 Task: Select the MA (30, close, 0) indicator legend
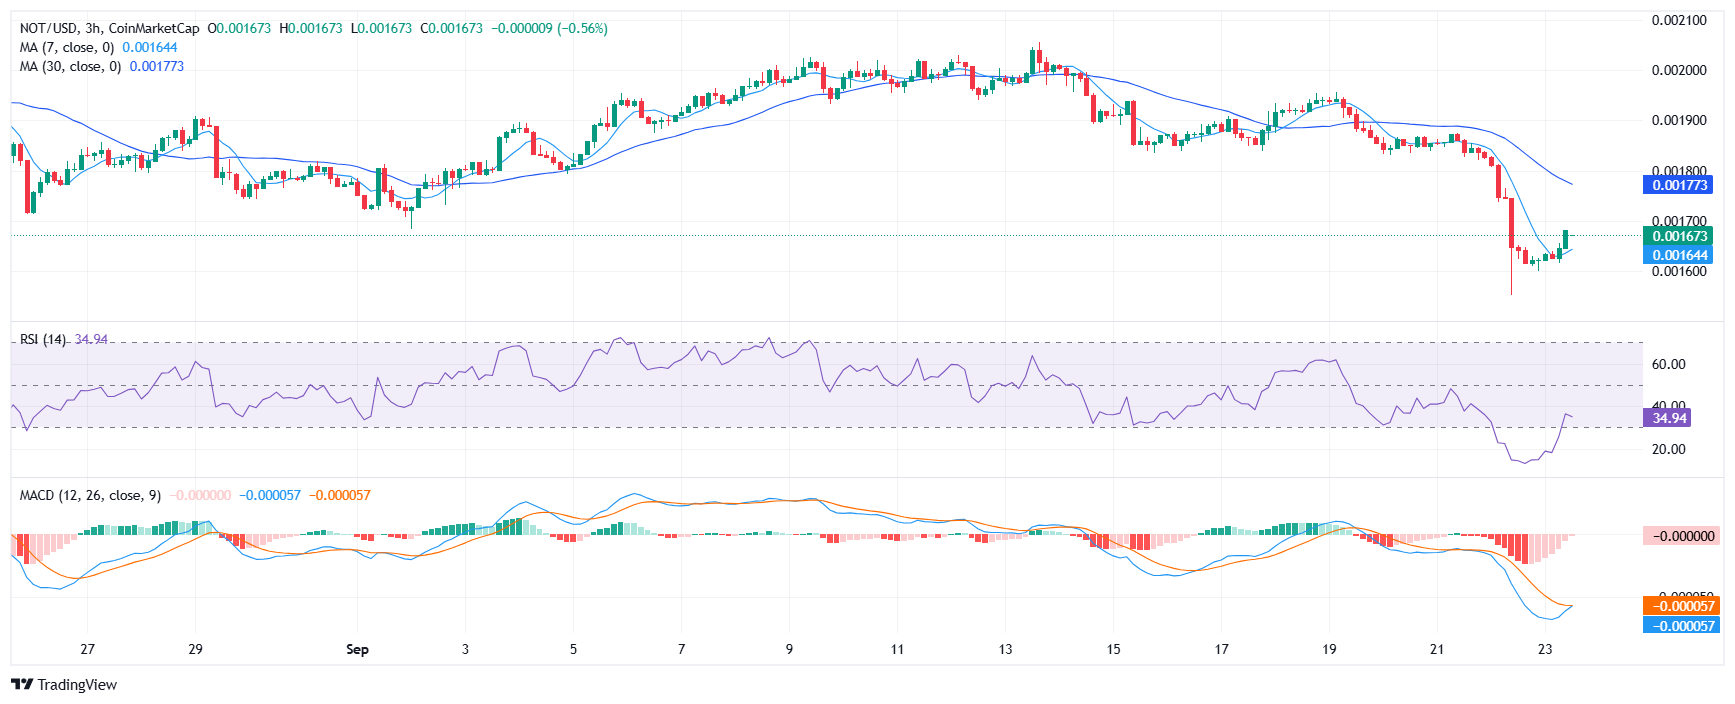[x=70, y=66]
